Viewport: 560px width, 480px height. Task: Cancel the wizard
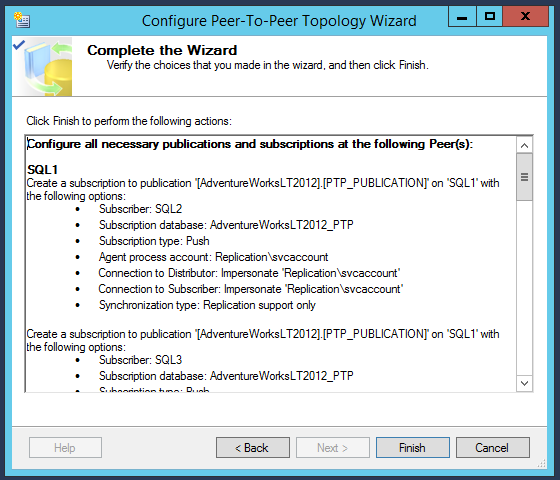click(x=492, y=448)
